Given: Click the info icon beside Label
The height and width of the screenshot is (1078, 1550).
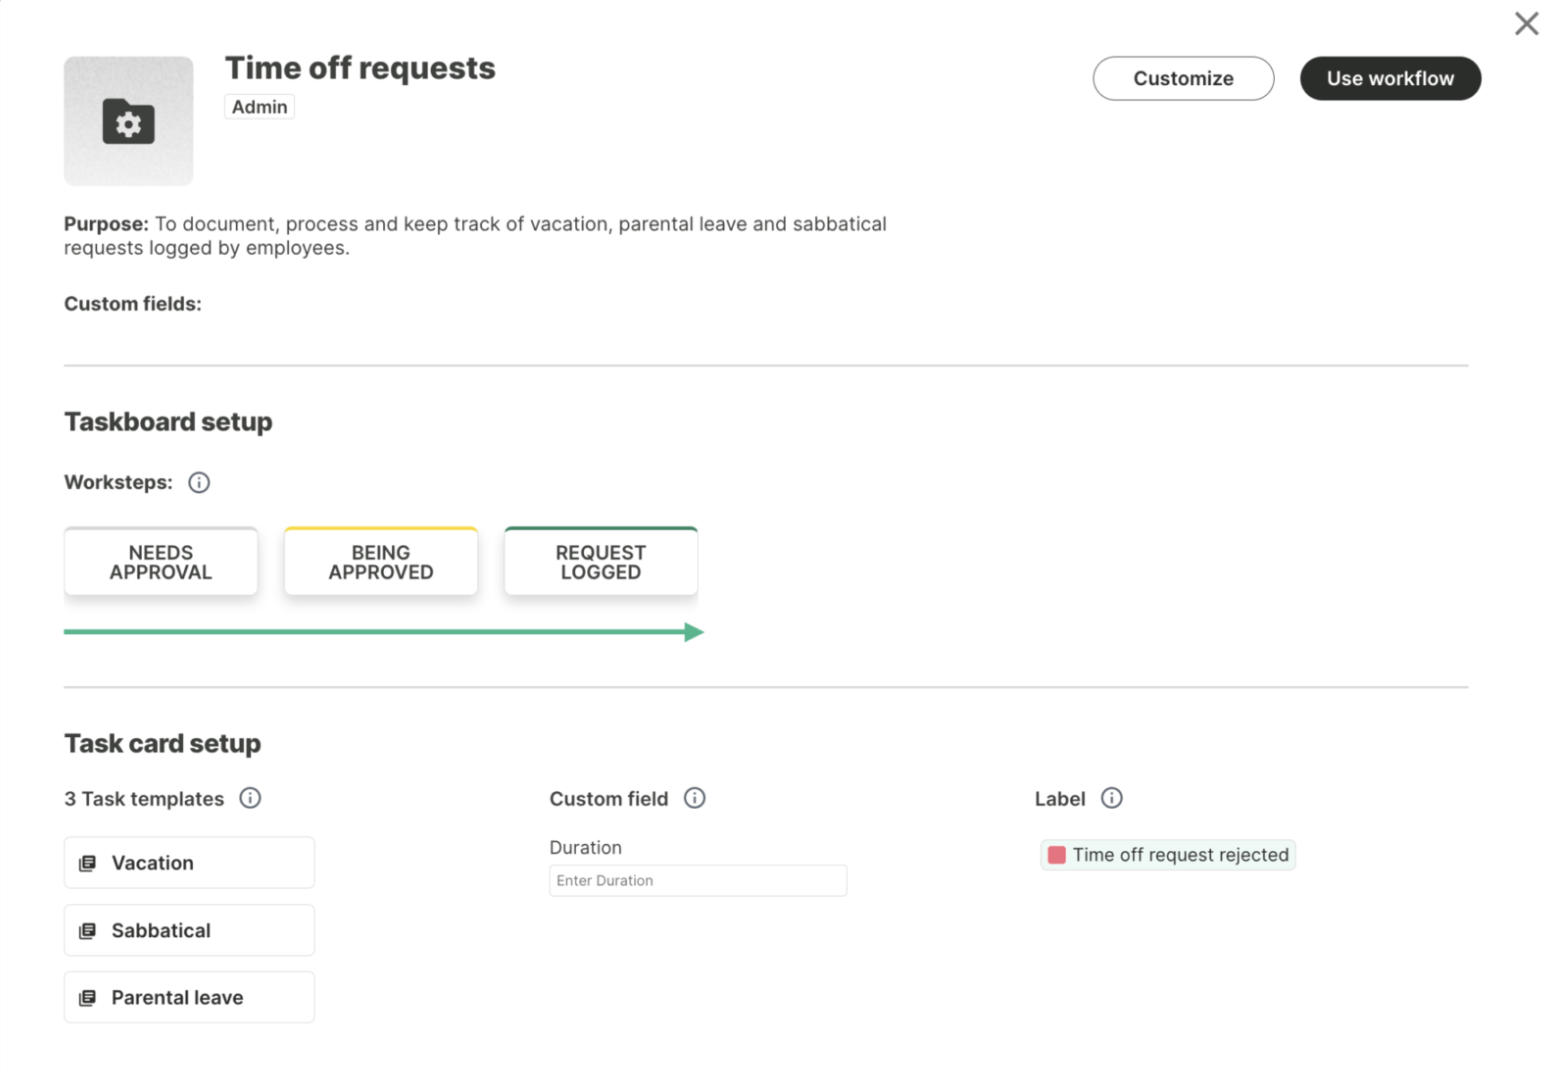Looking at the screenshot, I should (1111, 798).
